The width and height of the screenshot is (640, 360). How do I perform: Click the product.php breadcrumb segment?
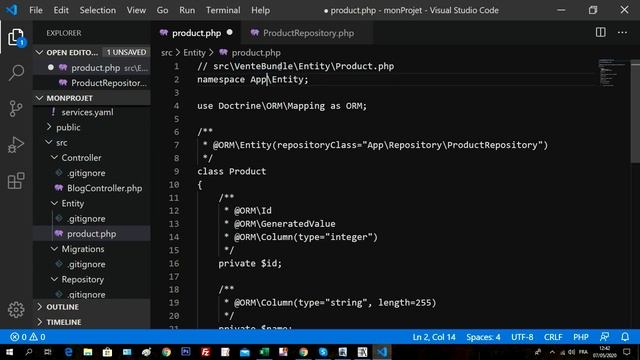[x=256, y=53]
